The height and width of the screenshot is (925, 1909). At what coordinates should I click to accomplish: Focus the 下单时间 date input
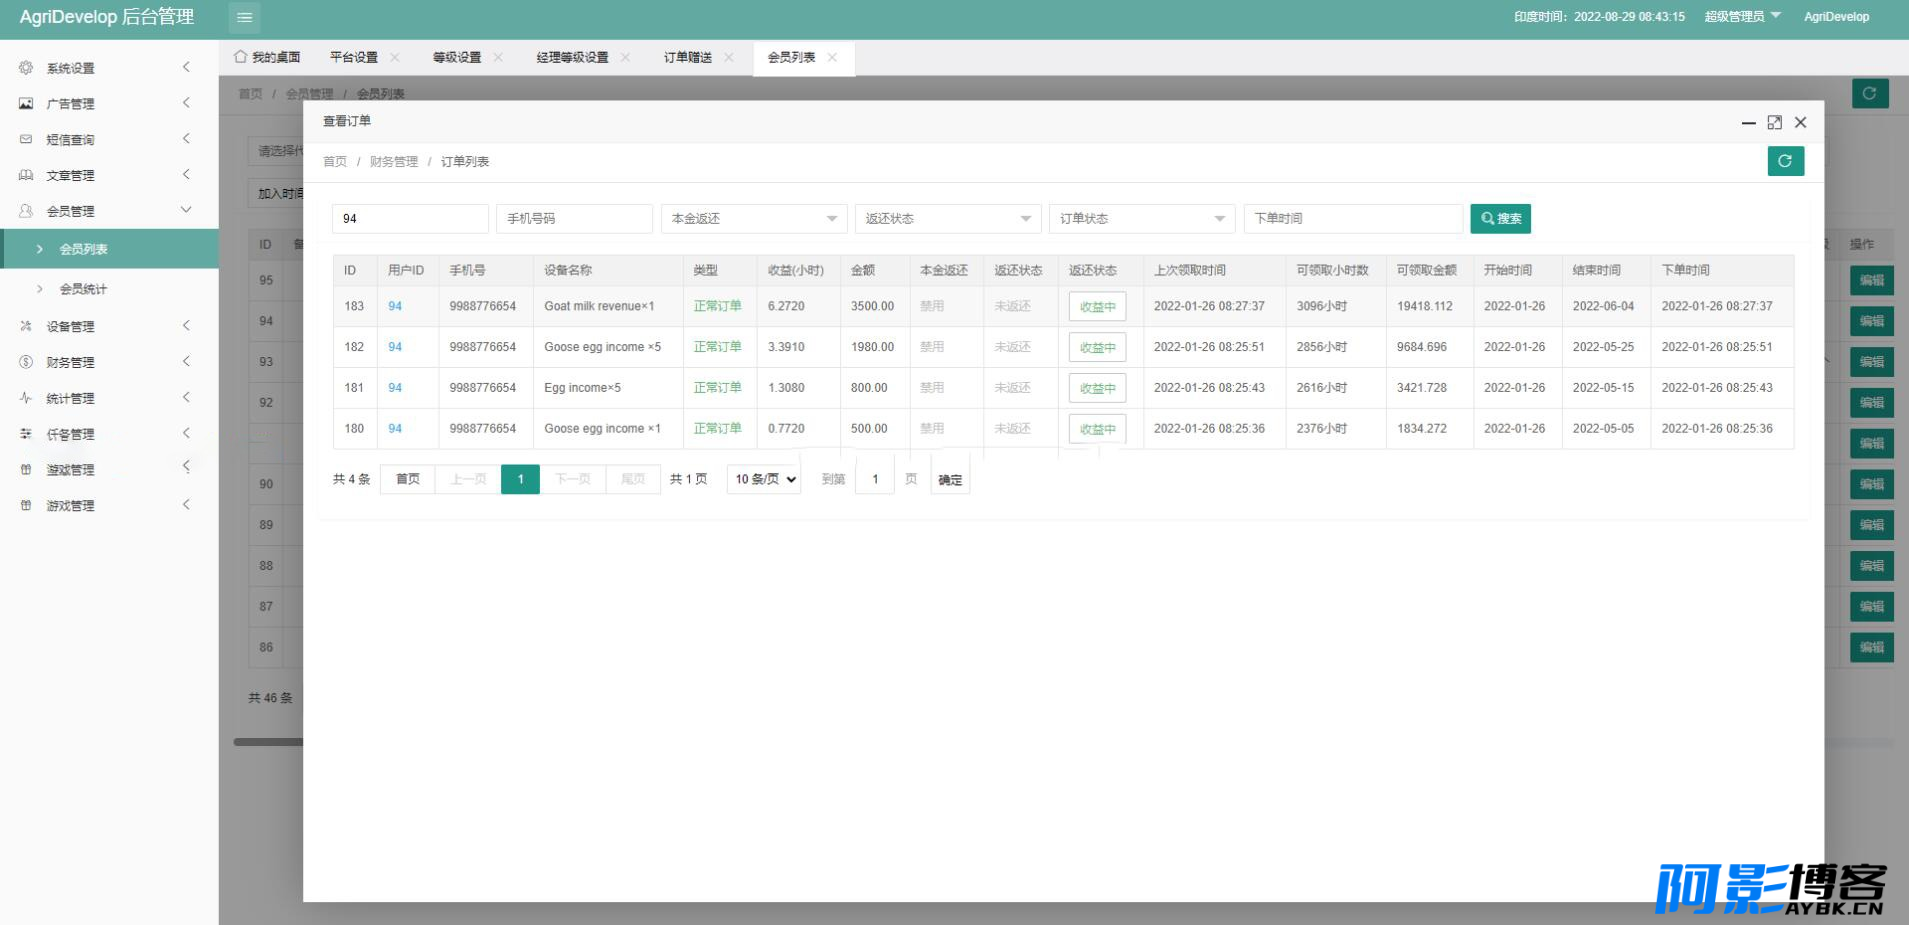click(1353, 218)
